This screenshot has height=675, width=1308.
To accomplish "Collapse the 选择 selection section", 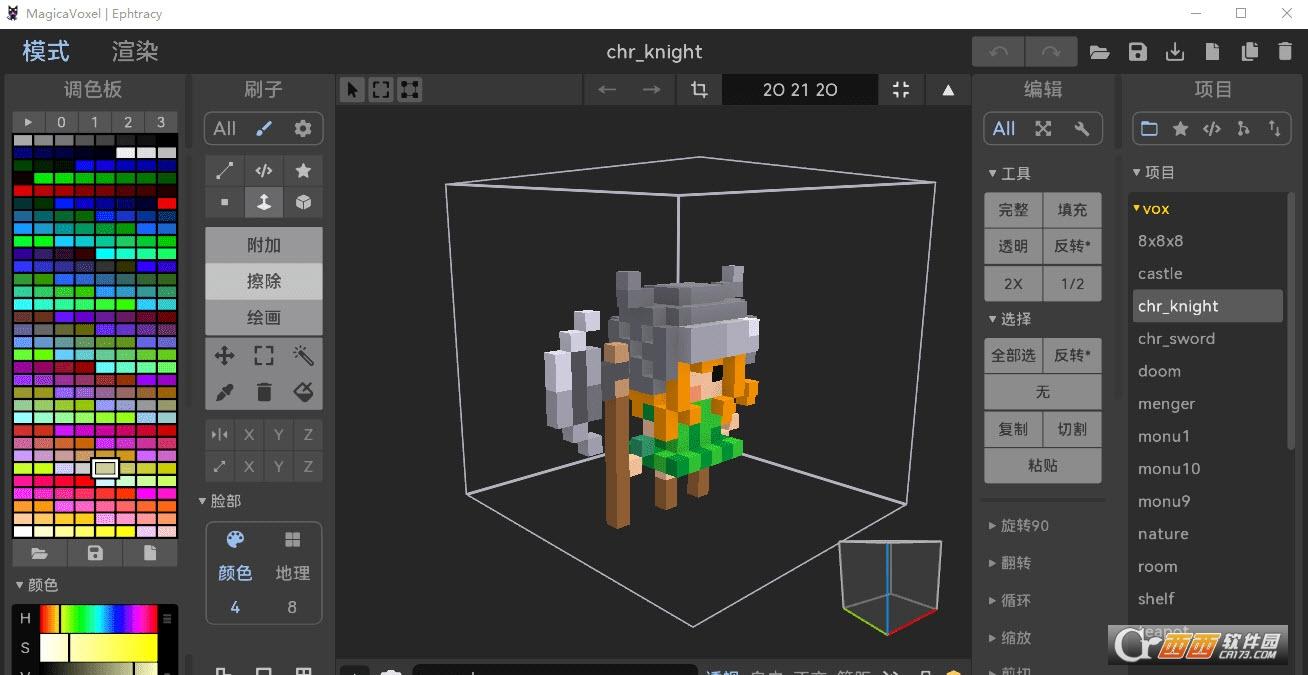I will (x=1009, y=319).
